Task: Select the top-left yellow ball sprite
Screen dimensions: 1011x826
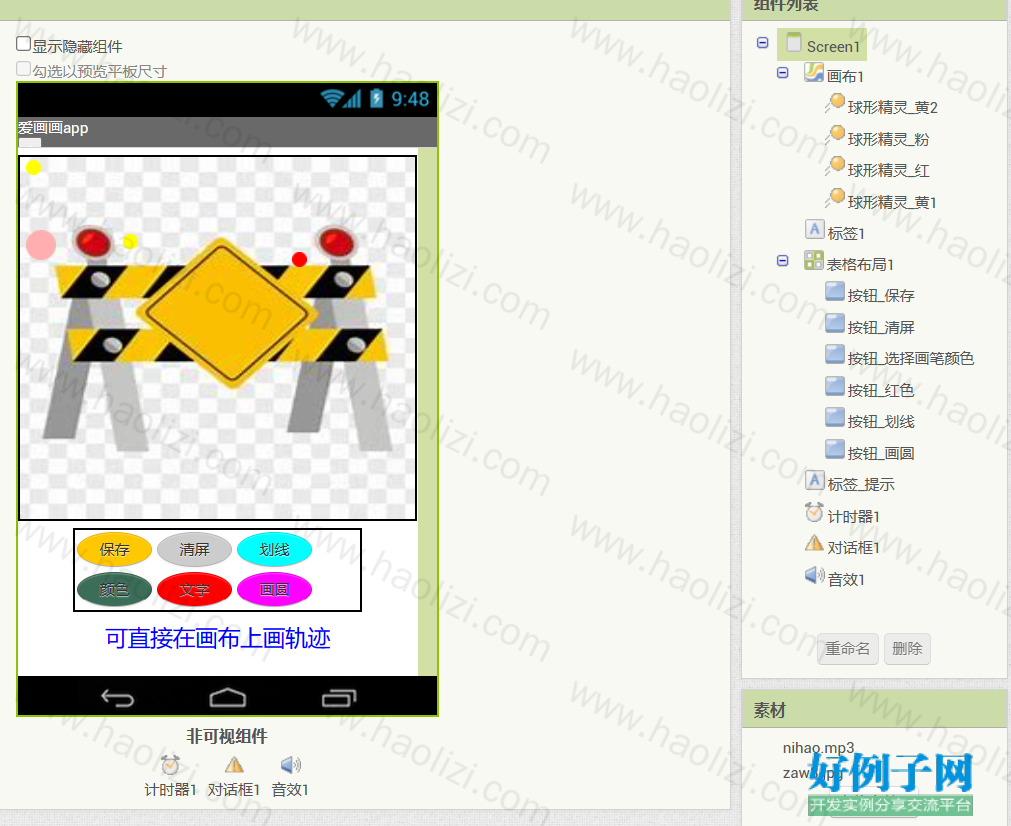Action: tap(34, 168)
